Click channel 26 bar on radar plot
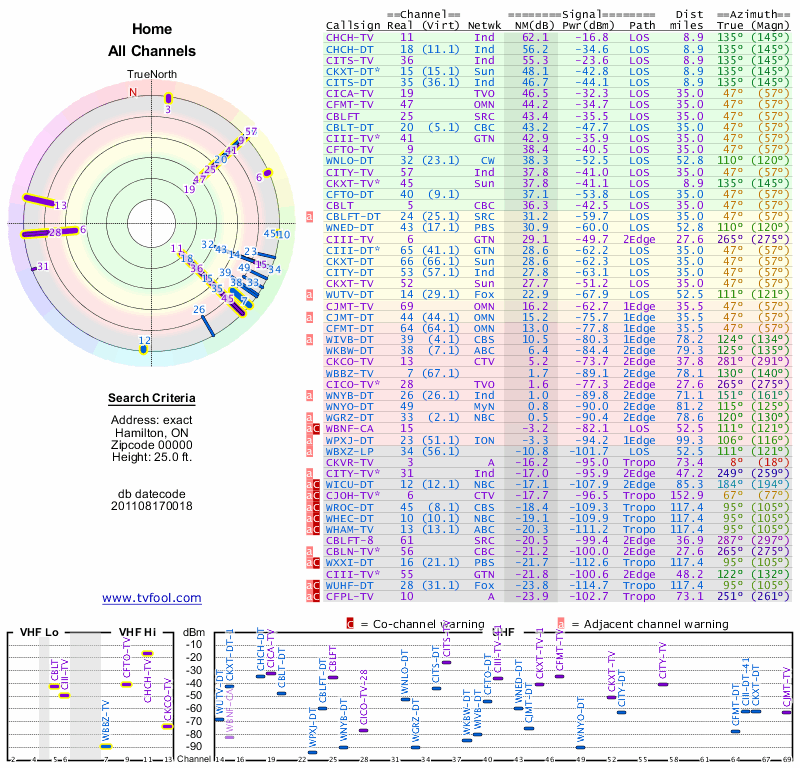This screenshot has height=768, width=800. 208,326
